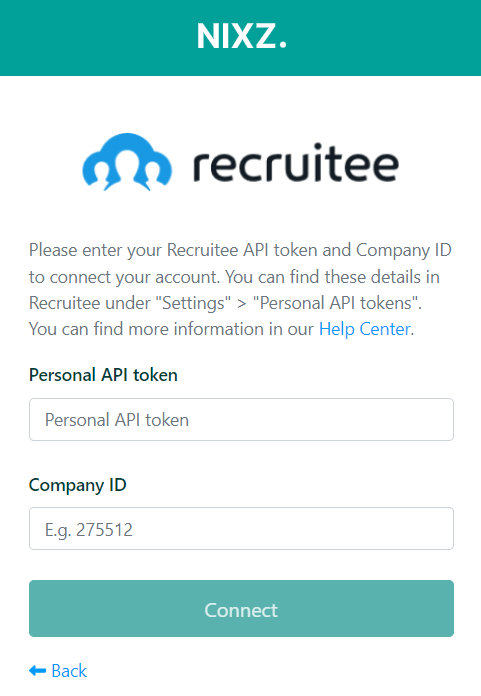This screenshot has height=696, width=481.
Task: Select the right person silhouette in cloud logo
Action: pos(153,174)
